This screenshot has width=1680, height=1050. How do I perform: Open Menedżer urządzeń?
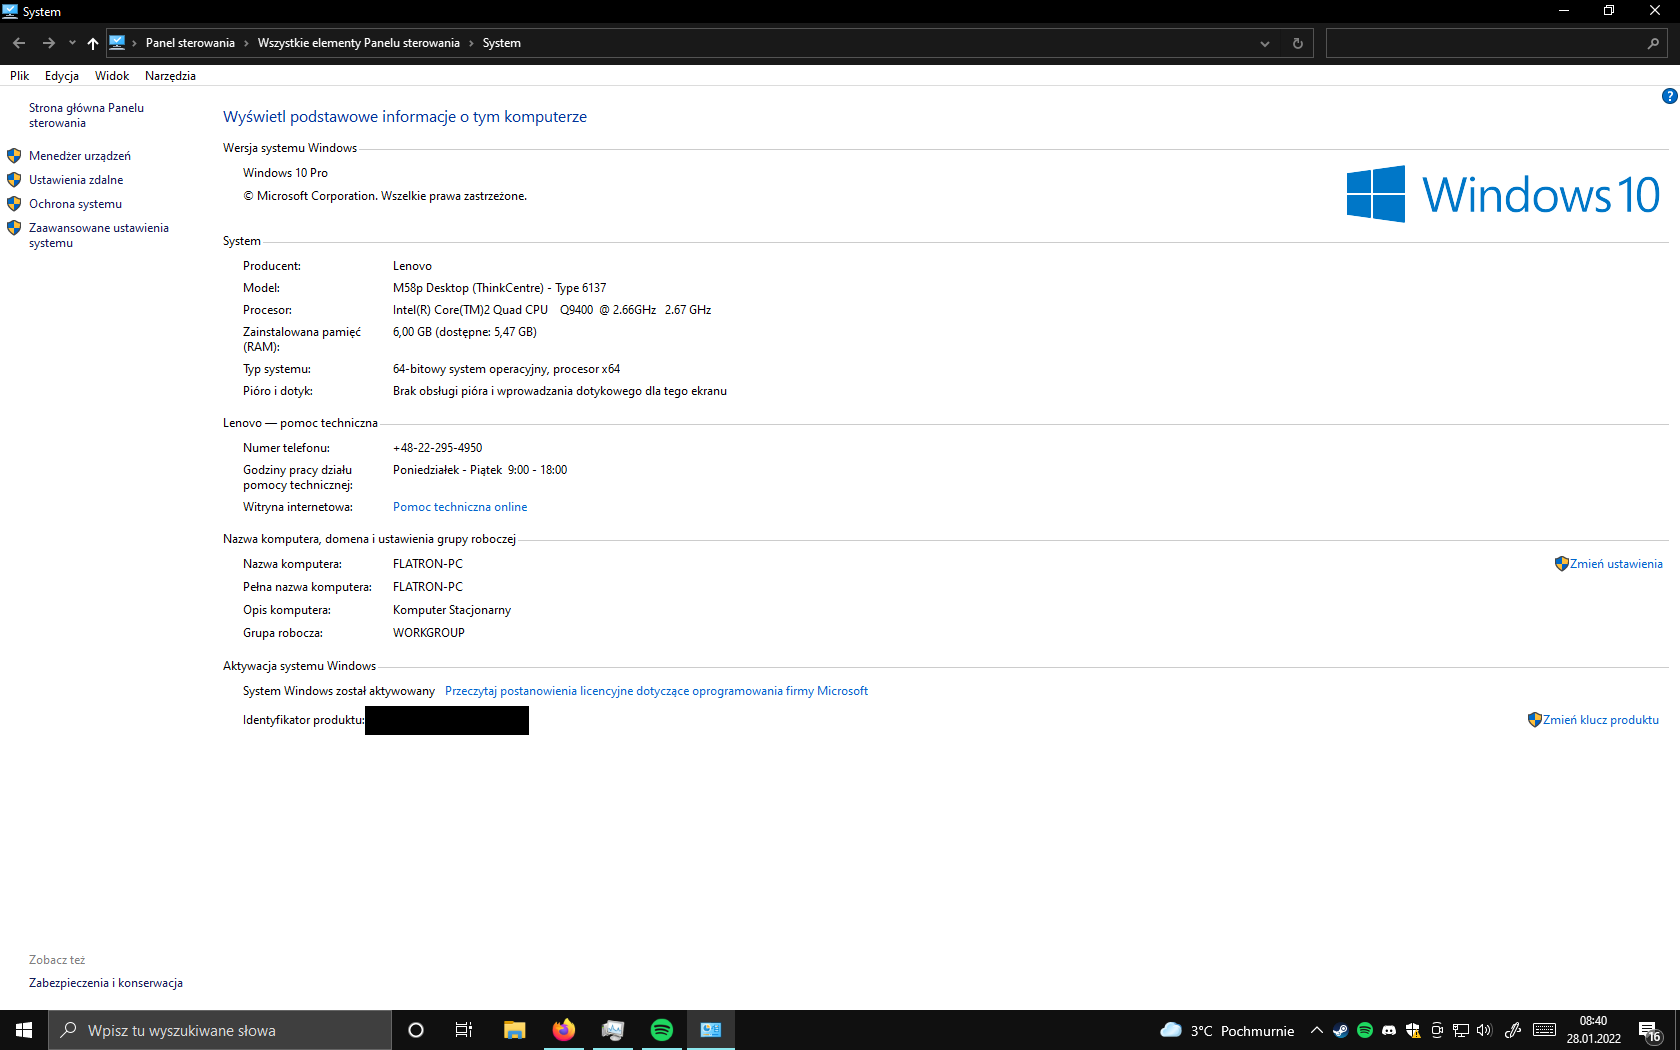(80, 156)
